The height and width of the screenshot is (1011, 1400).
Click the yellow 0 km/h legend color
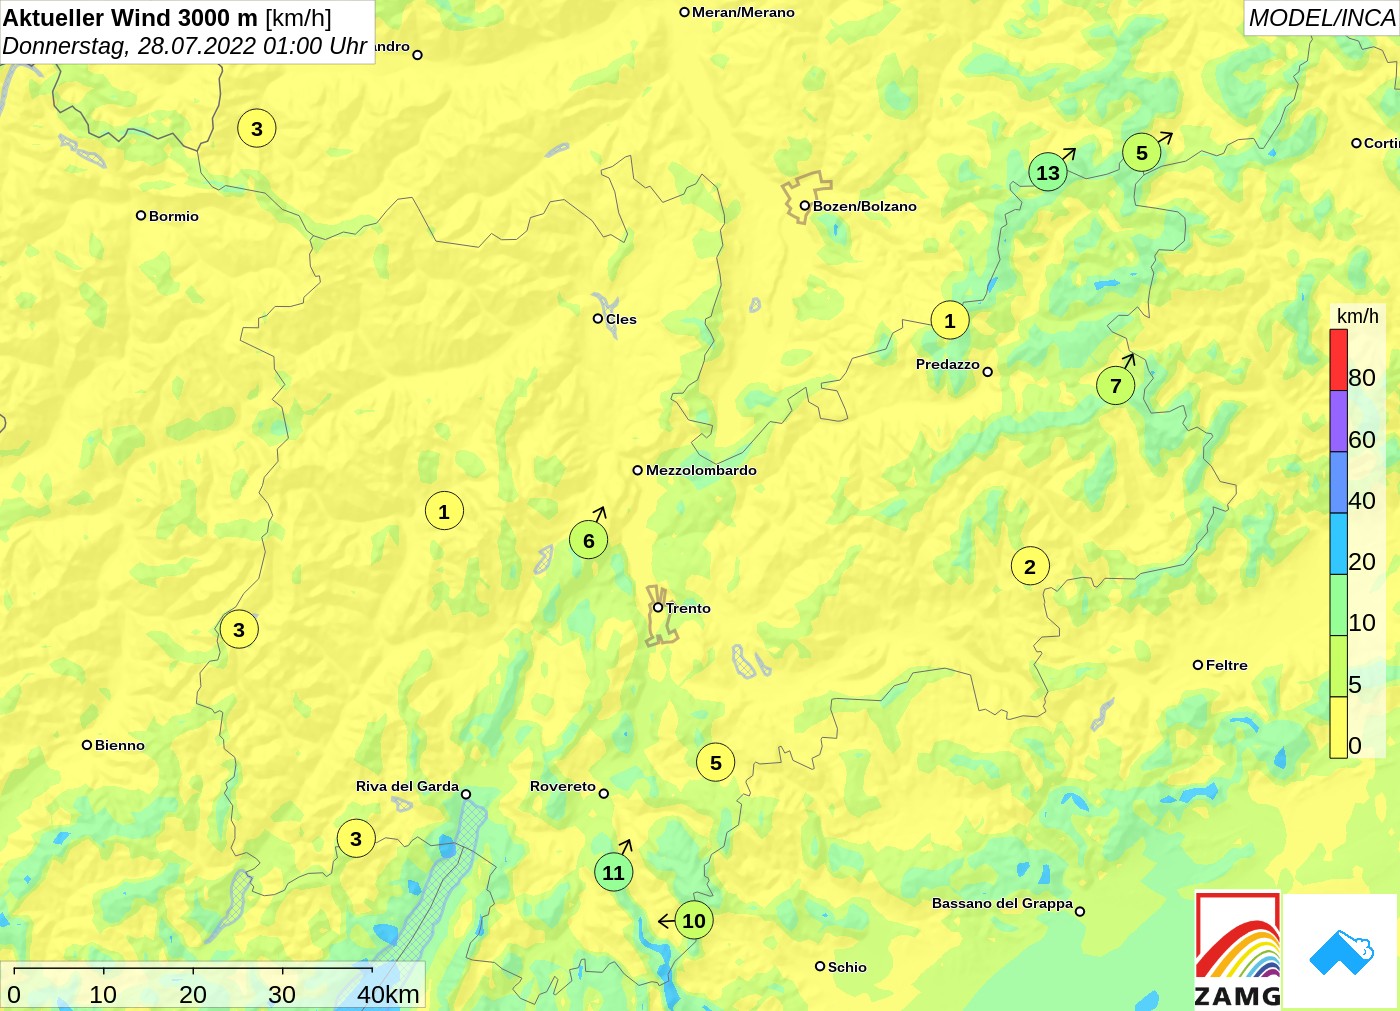point(1338,727)
